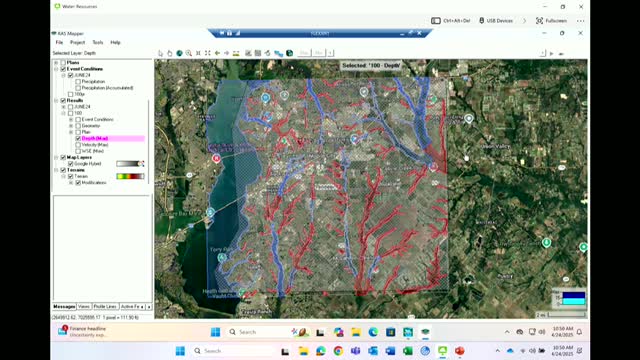640x360 pixels.
Task: Click the dark teal cube toolbar icon
Action: [x=289, y=53]
